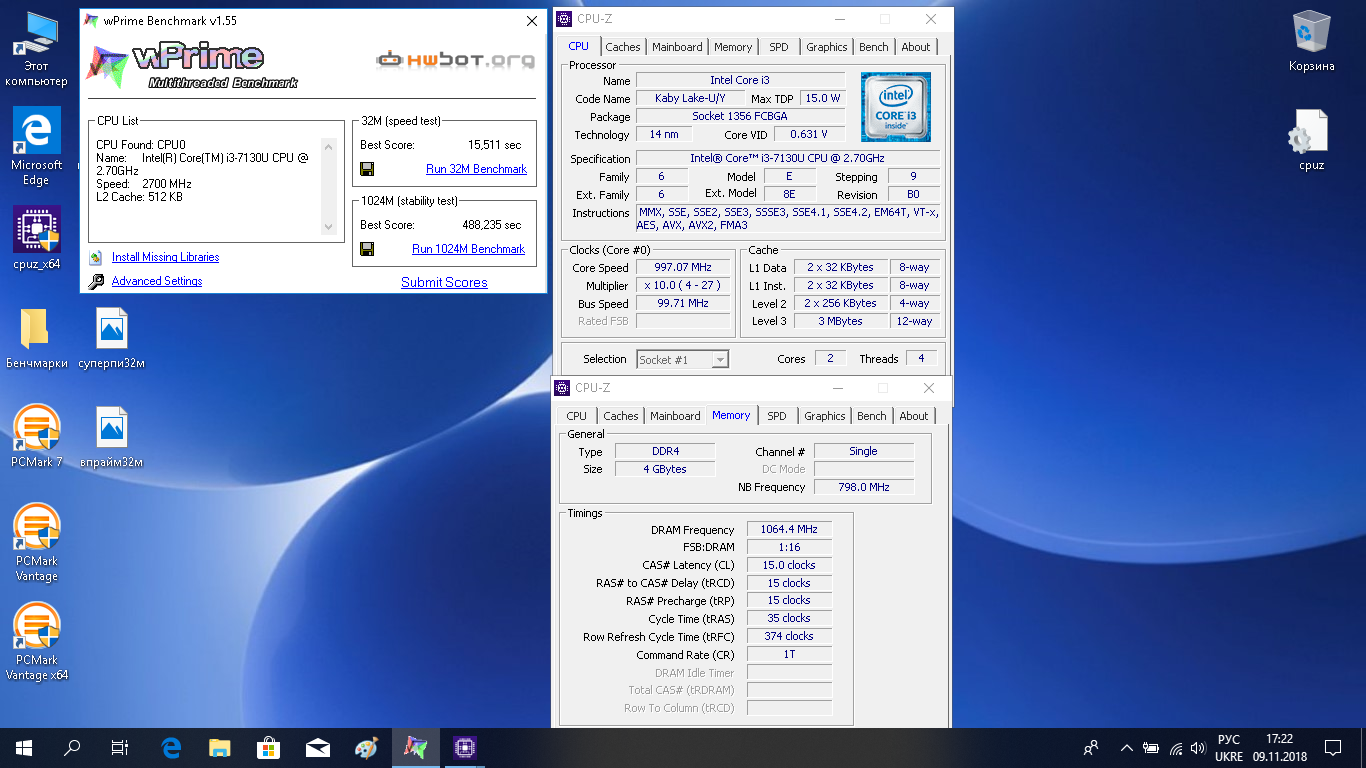Image resolution: width=1366 pixels, height=768 pixels.
Task: Click the Advanced Settings wrench icon
Action: (96, 282)
